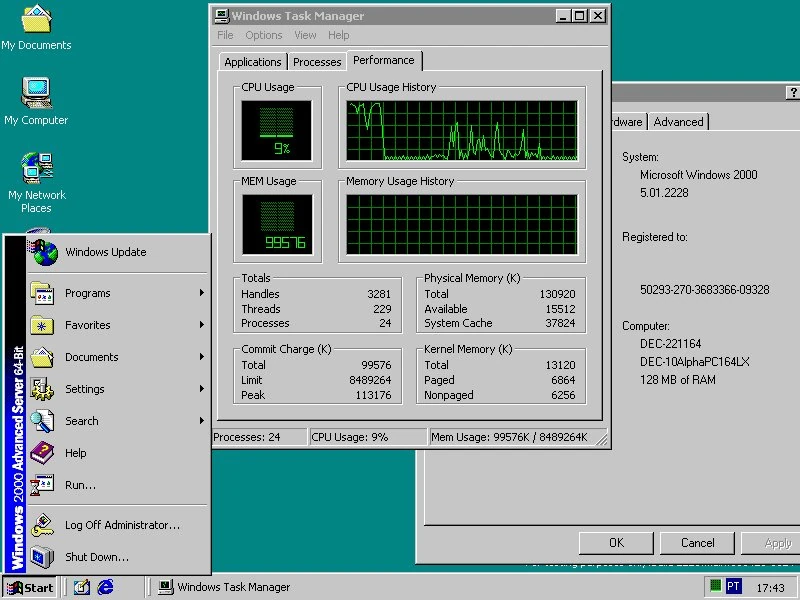Choose Shut Down in Start menu
This screenshot has width=800, height=600.
click(118, 557)
